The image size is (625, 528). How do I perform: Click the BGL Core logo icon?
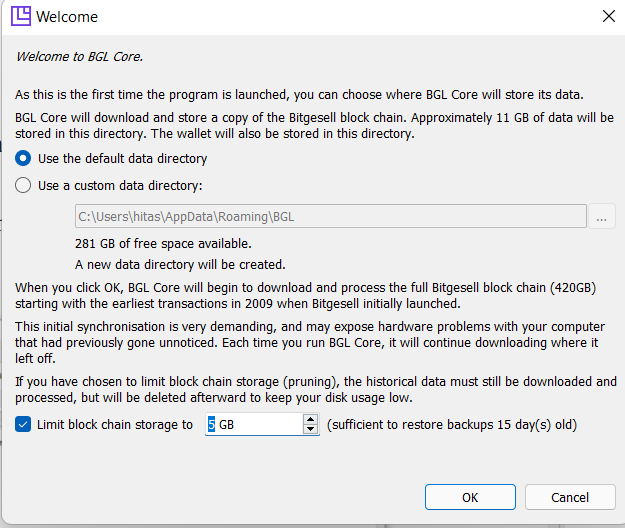coord(21,16)
